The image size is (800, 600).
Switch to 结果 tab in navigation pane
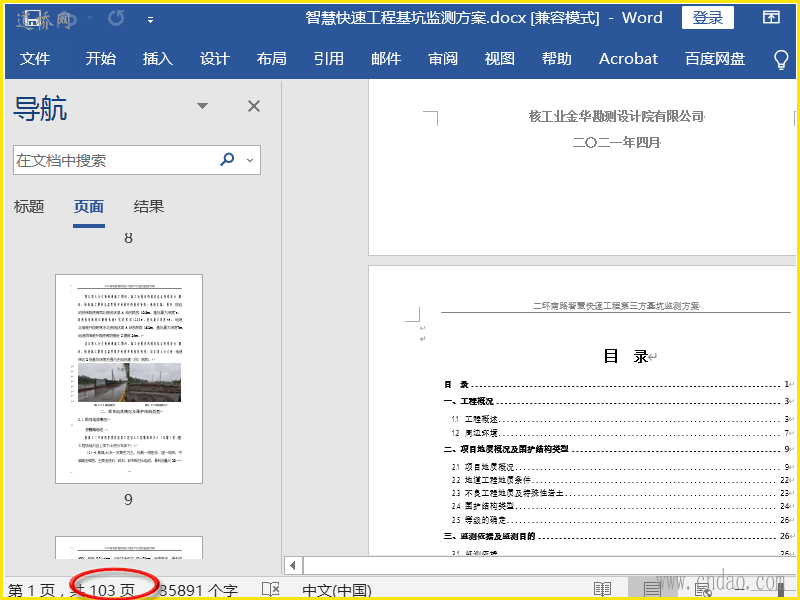tap(149, 207)
